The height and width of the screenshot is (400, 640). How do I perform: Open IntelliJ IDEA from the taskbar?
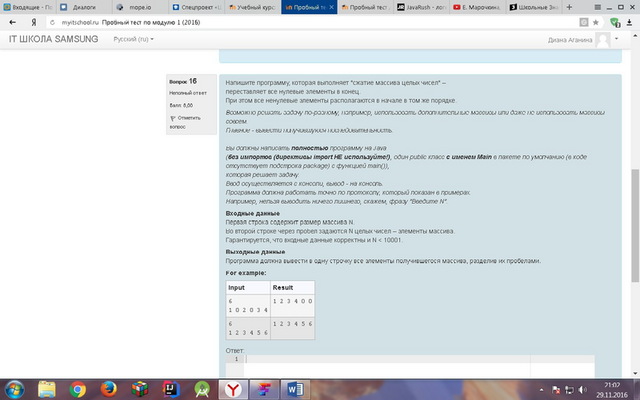pos(171,389)
